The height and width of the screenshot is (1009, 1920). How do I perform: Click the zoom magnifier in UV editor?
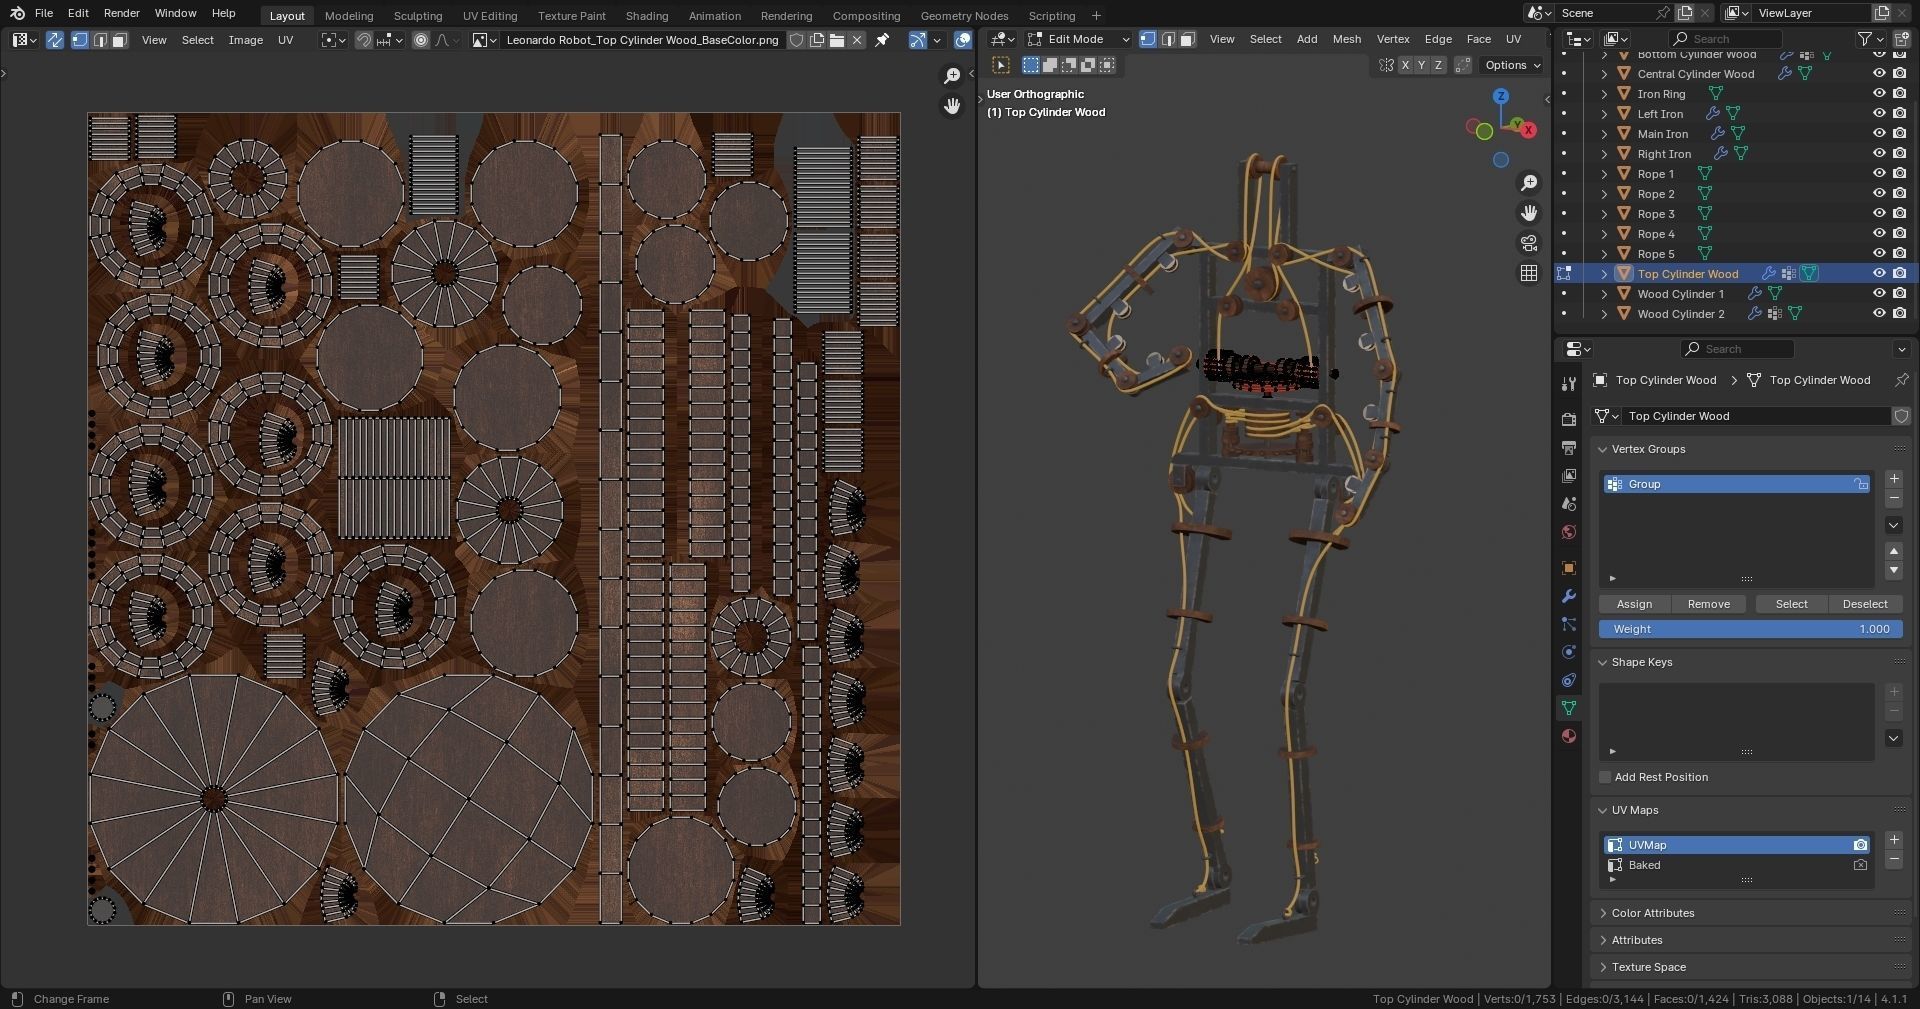pyautogui.click(x=952, y=76)
